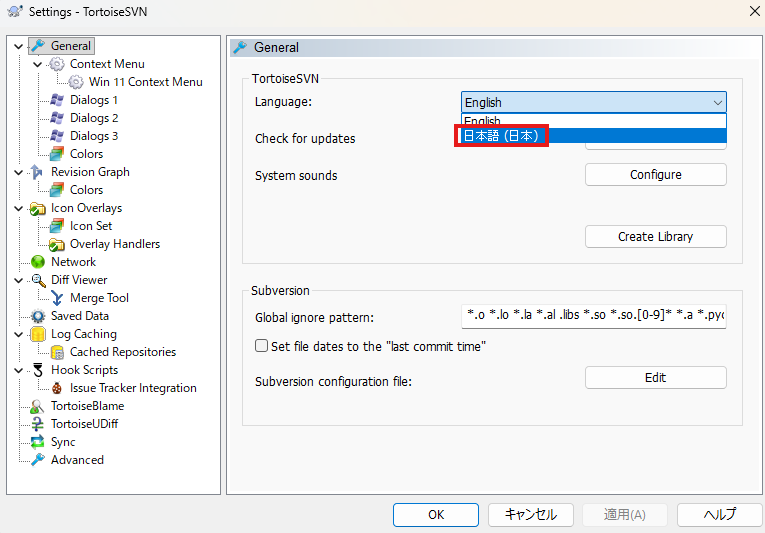Open the TortoiseBlame settings page label
Viewport: 765px width, 533px height.
(x=87, y=406)
